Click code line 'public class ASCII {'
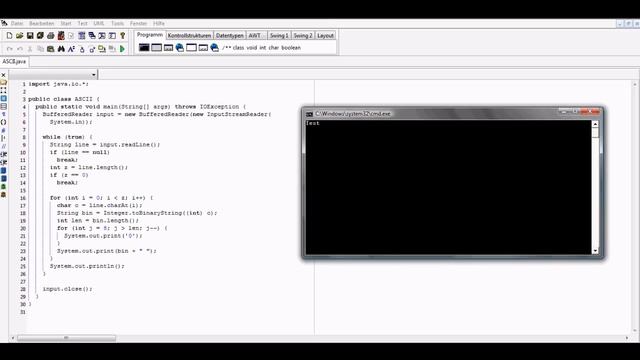 point(64,99)
